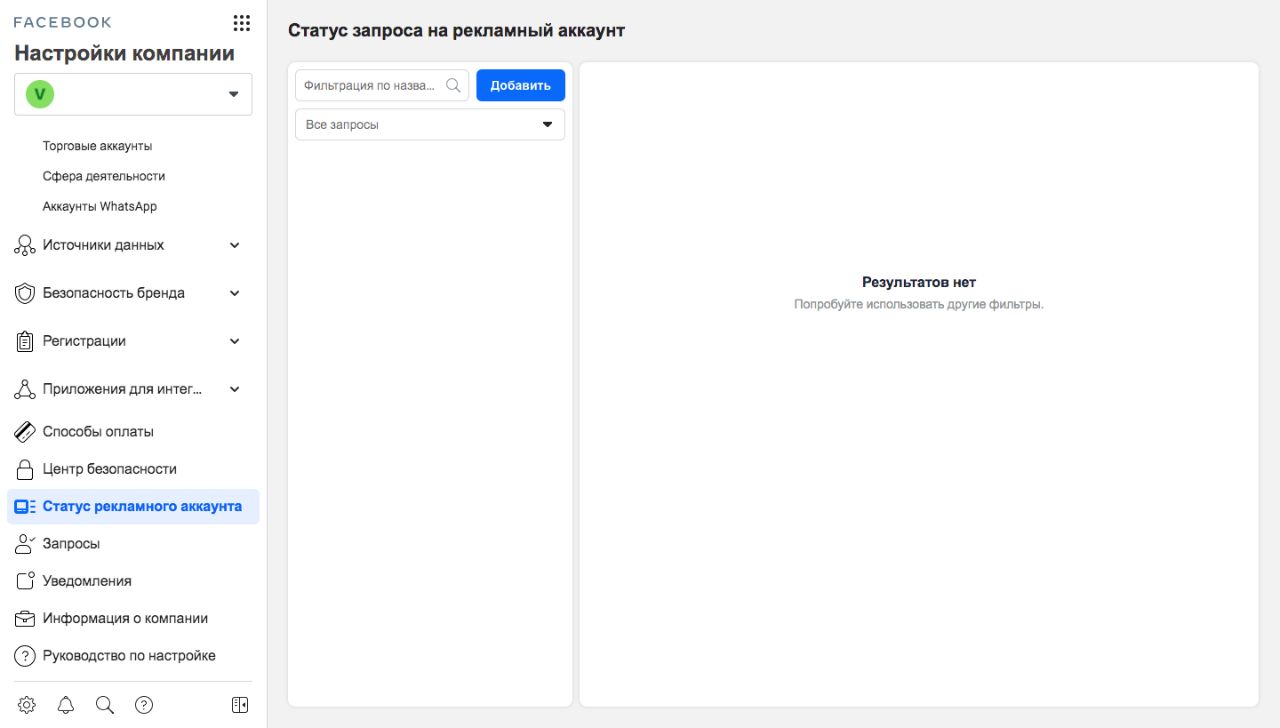1280x728 pixels.
Task: Open Сфера деятельности section
Action: (104, 176)
